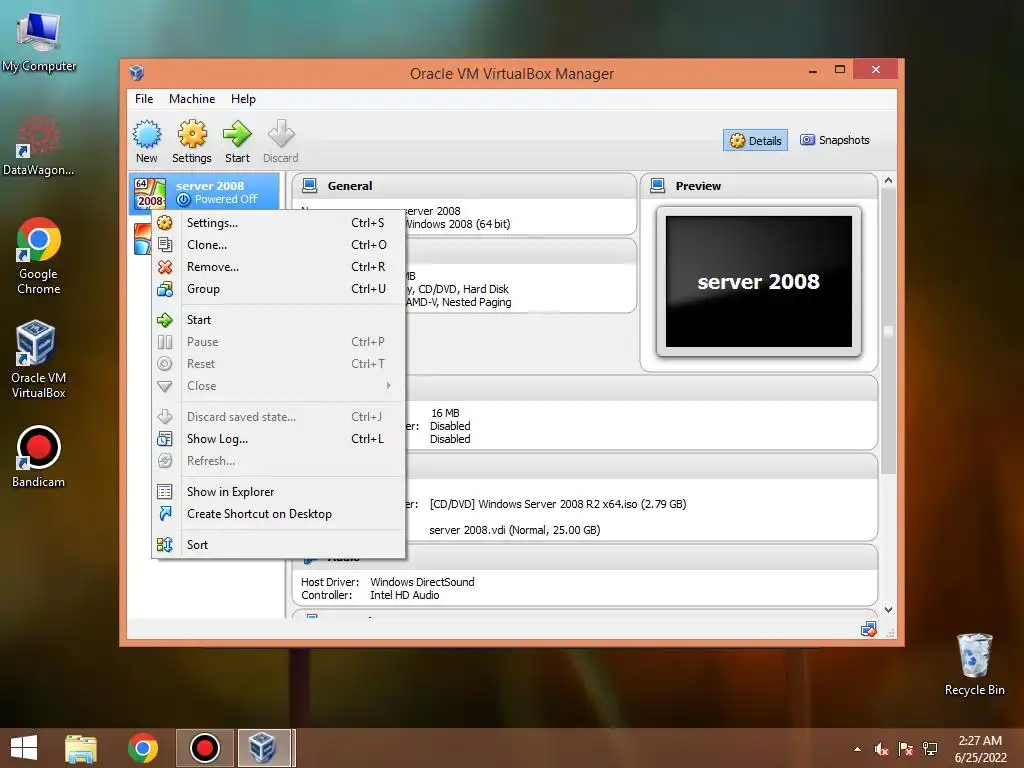Open the Recycle Bin on the desktop

coord(974,664)
